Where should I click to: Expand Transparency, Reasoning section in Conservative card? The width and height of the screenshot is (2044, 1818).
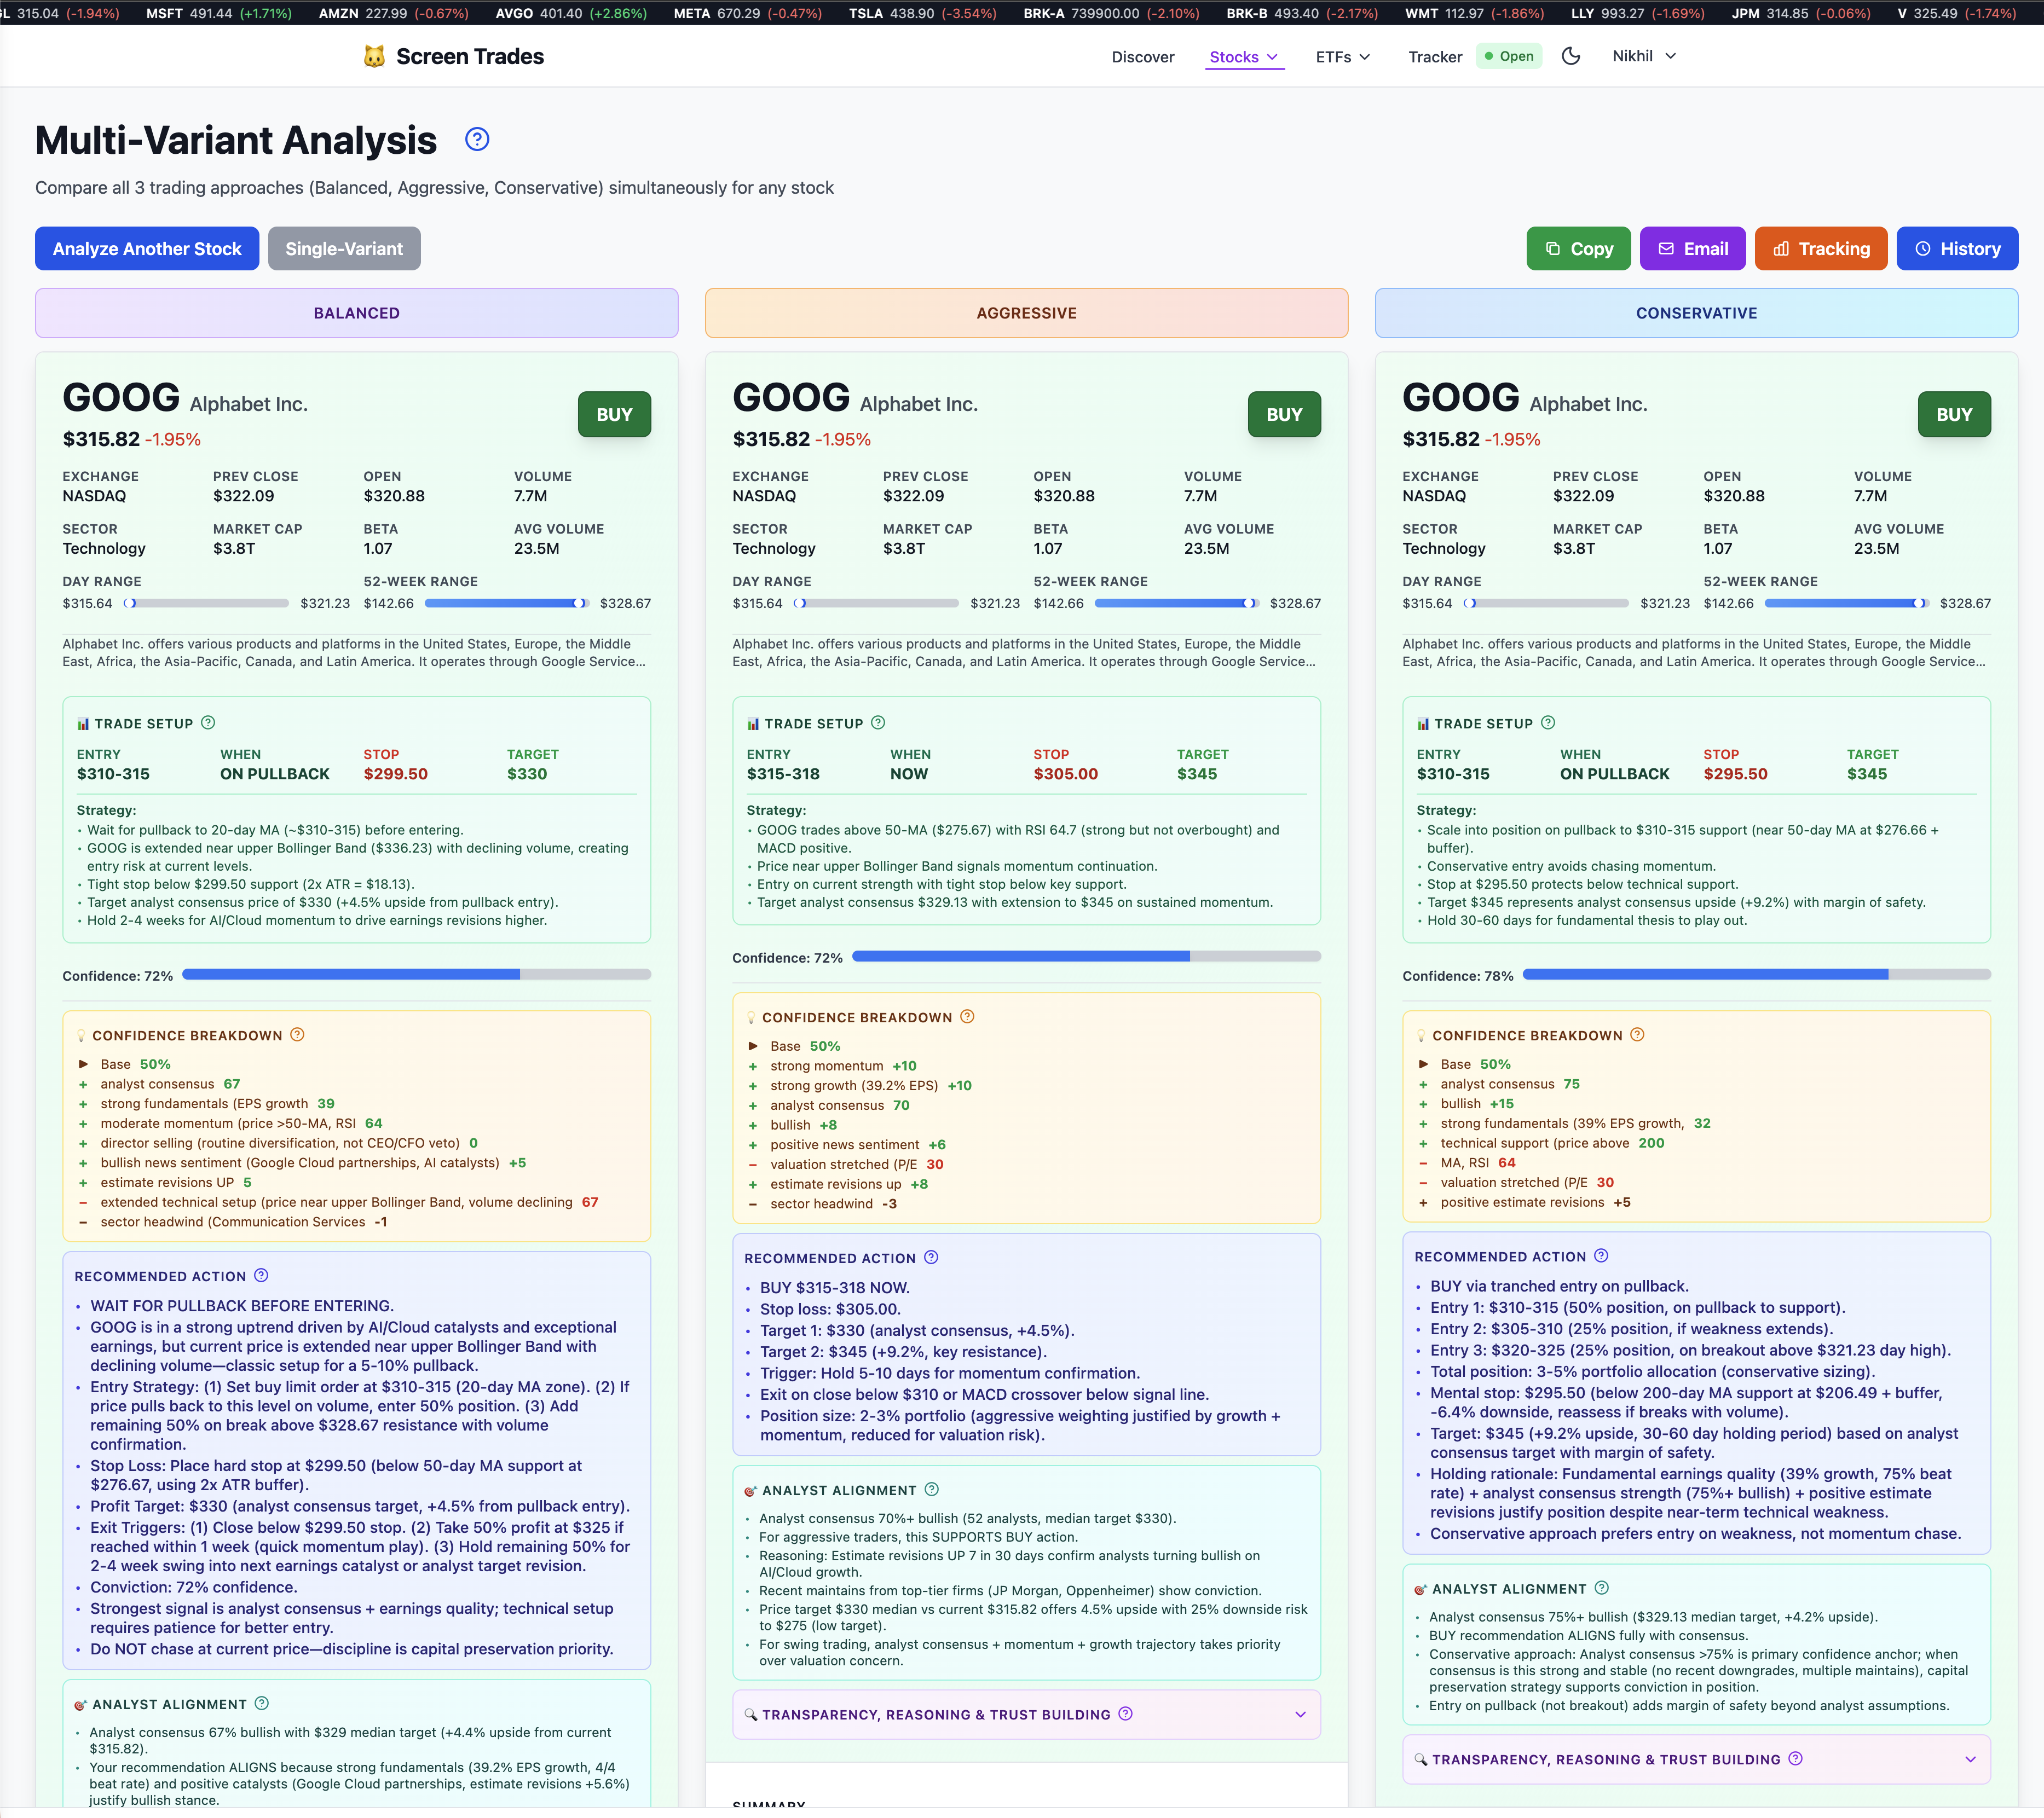1696,1759
